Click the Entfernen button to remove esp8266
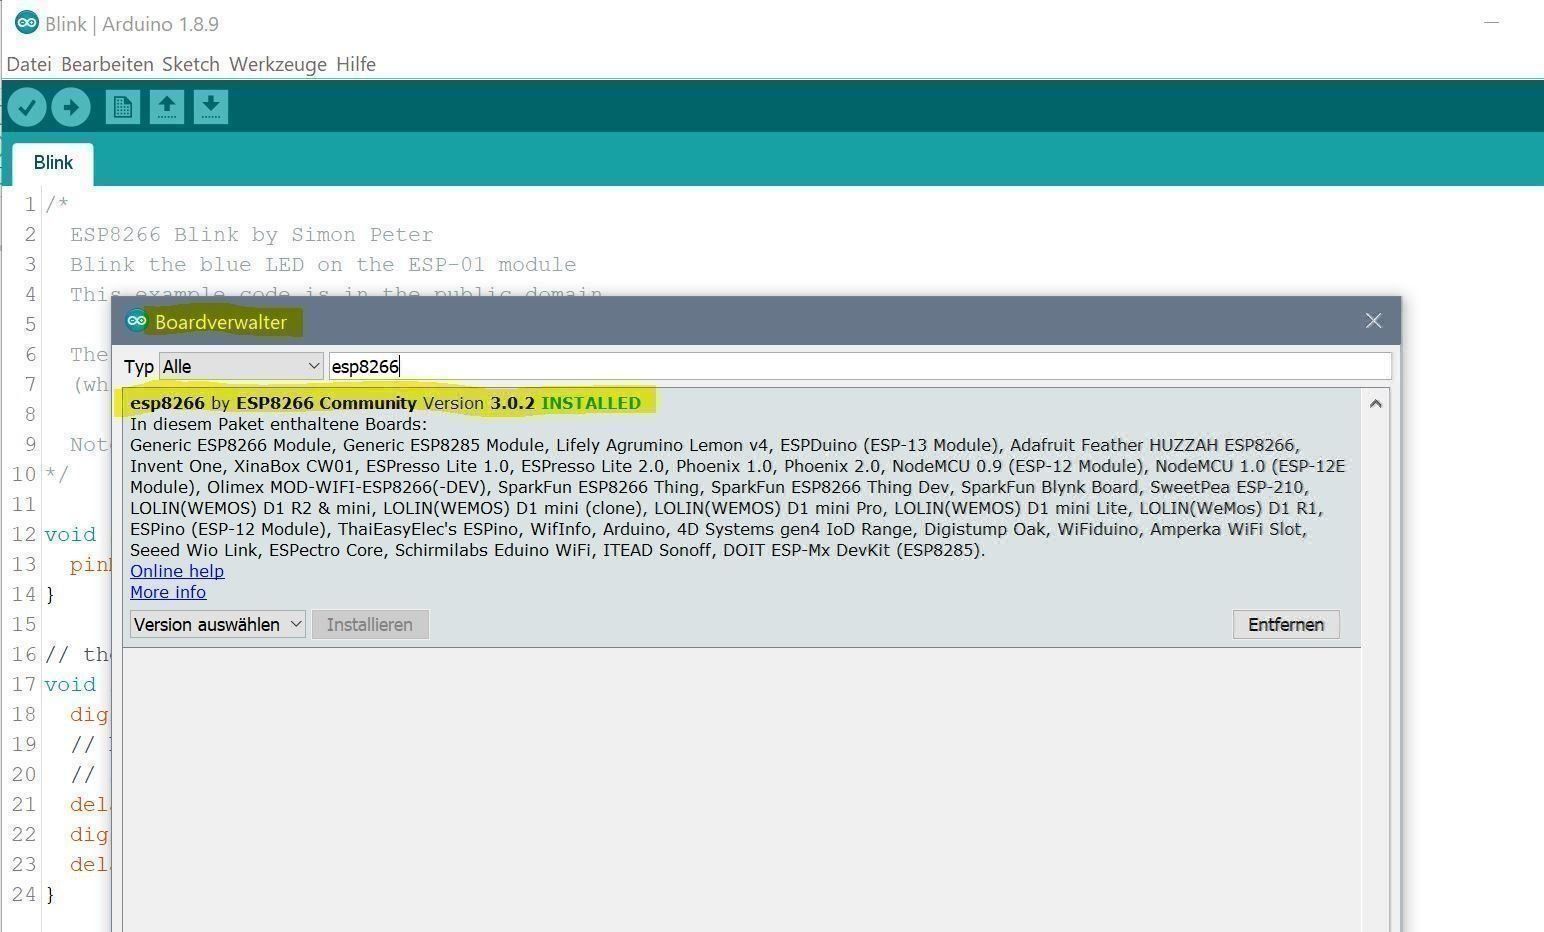The image size is (1544, 932). point(1286,624)
